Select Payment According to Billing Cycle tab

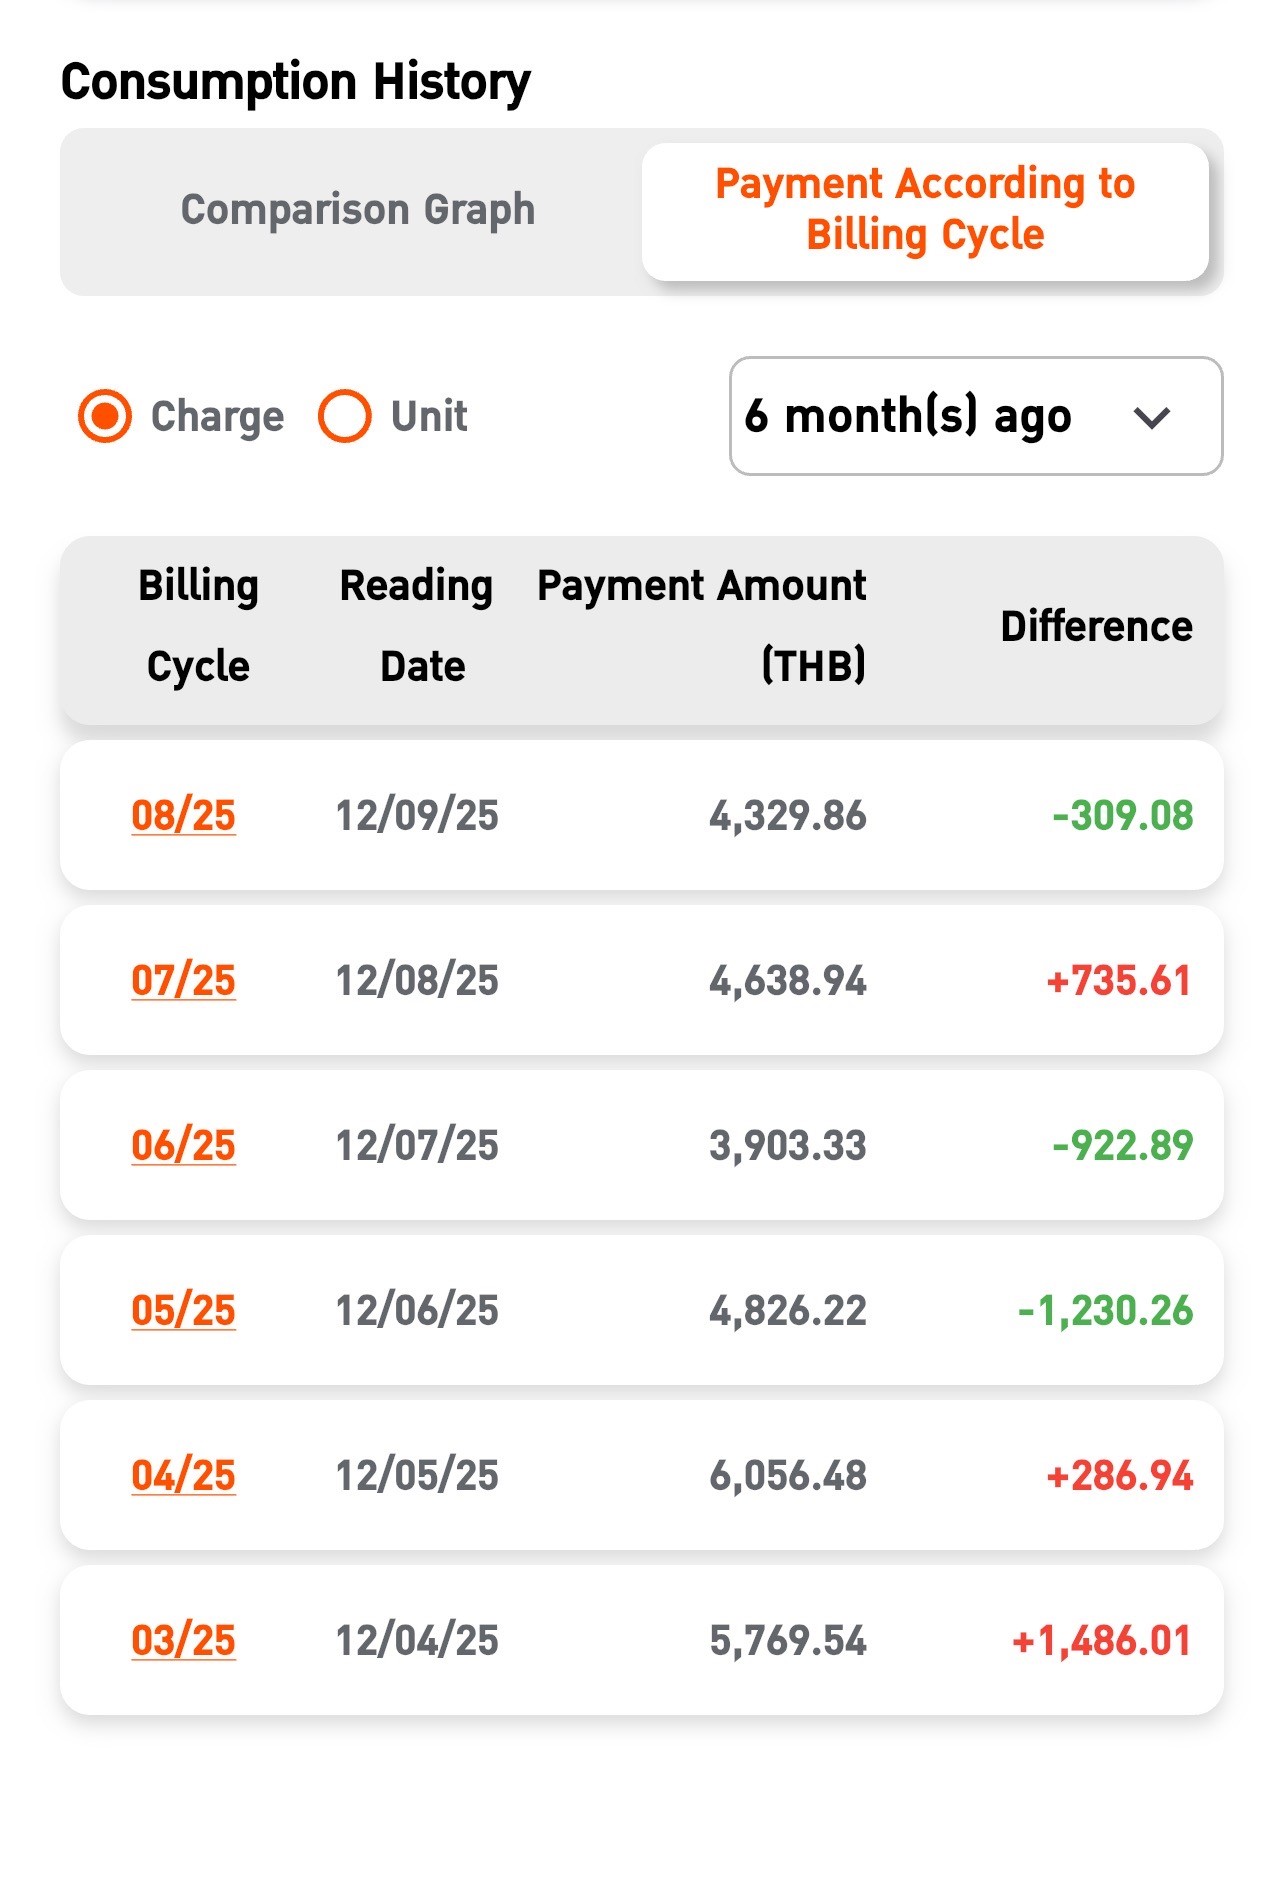(x=925, y=210)
